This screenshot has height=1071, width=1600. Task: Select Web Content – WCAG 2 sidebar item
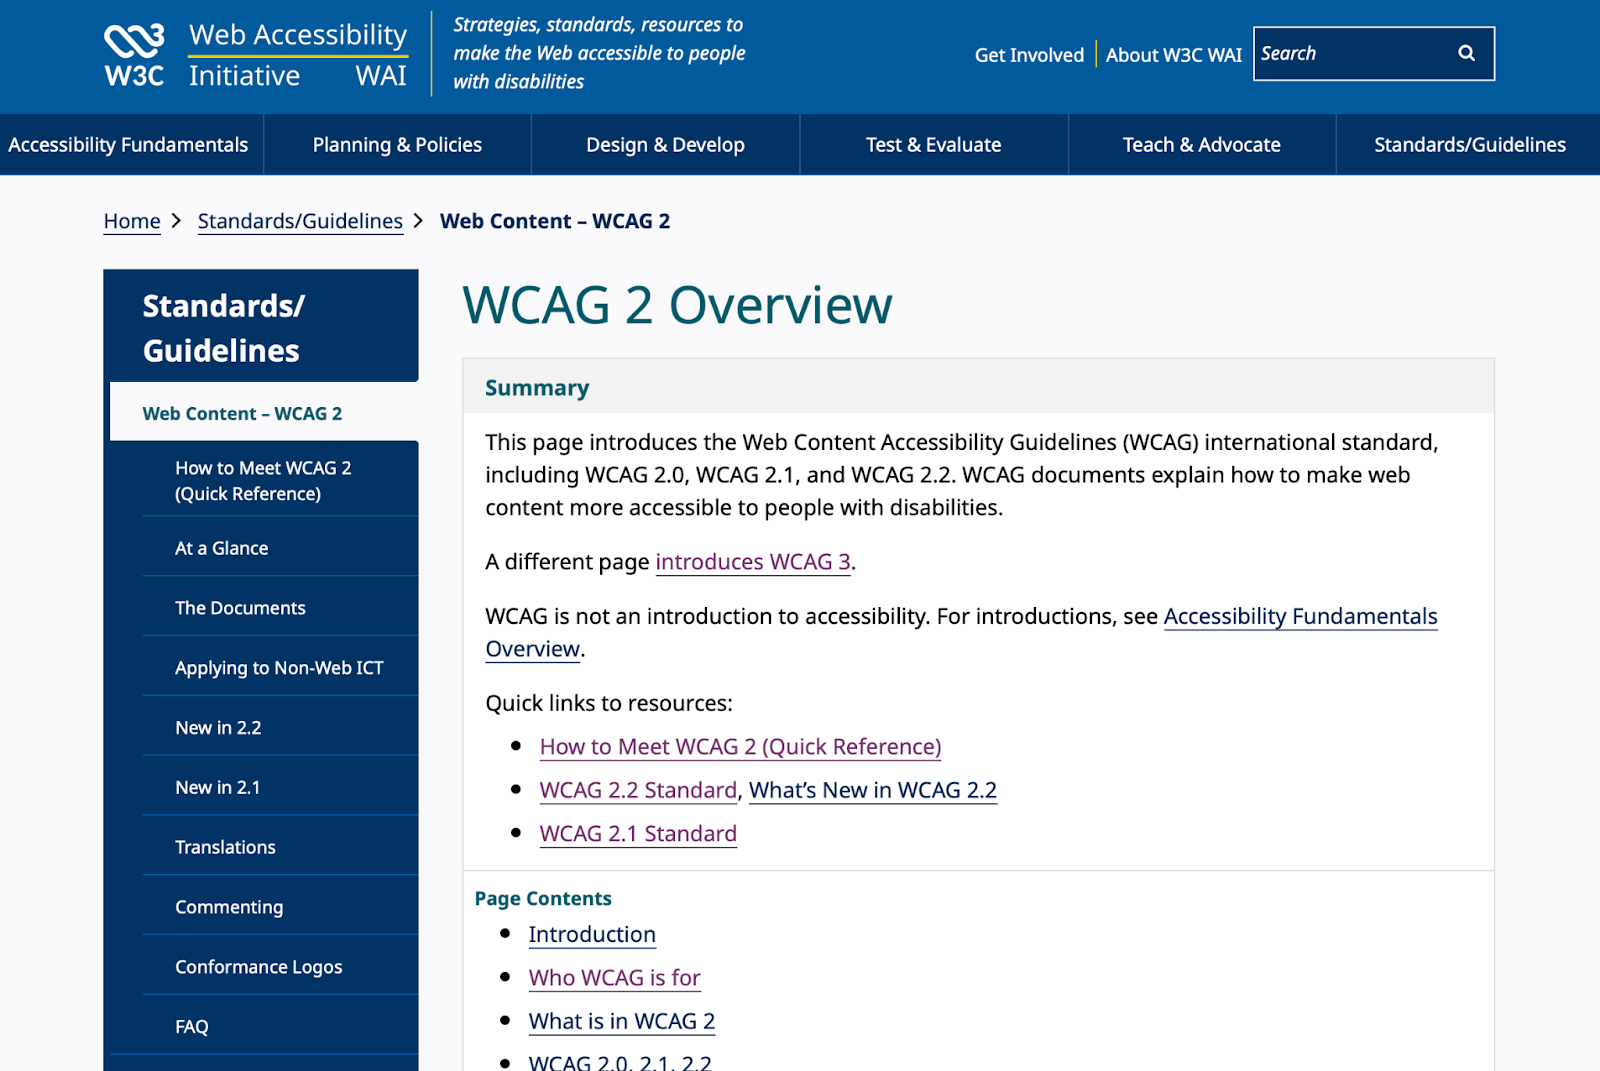pyautogui.click(x=264, y=413)
